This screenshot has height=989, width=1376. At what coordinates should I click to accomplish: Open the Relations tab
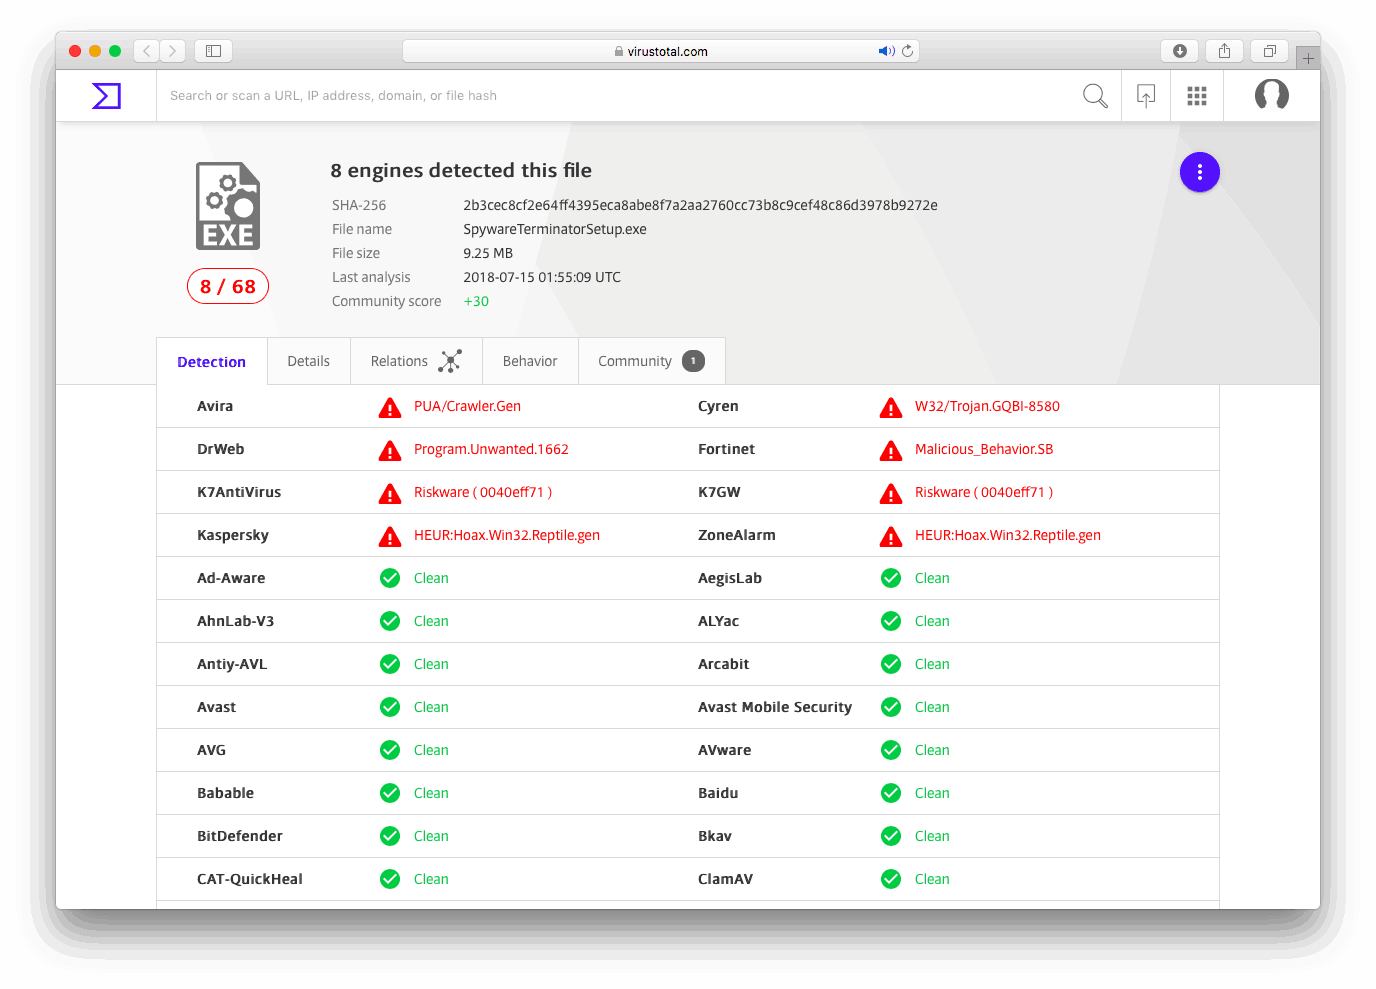416,361
